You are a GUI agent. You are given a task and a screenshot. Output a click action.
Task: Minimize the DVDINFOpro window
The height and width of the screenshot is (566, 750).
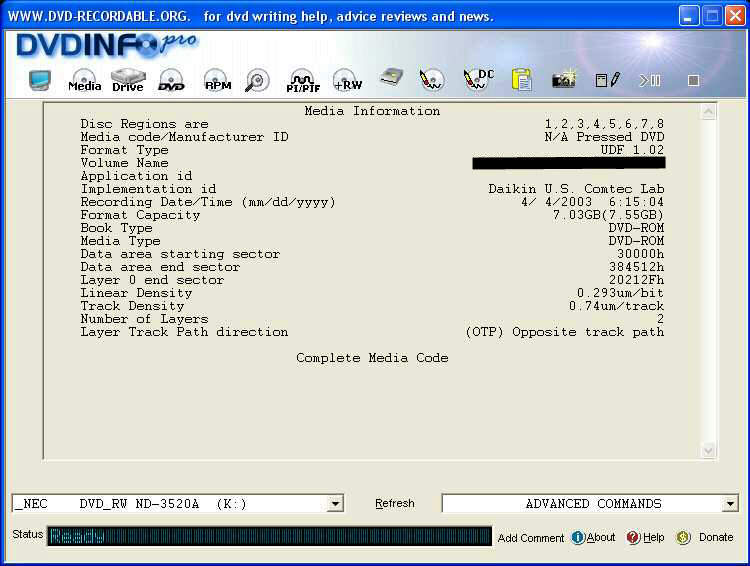point(688,16)
